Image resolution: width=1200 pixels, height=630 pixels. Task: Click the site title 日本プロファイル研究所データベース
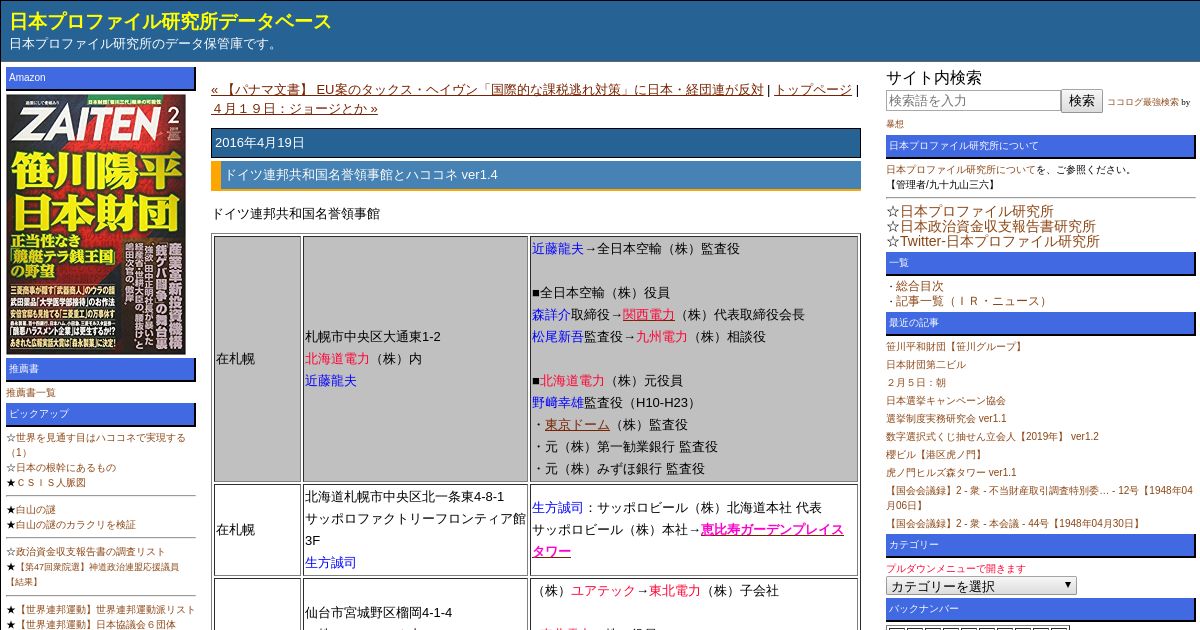tap(171, 21)
